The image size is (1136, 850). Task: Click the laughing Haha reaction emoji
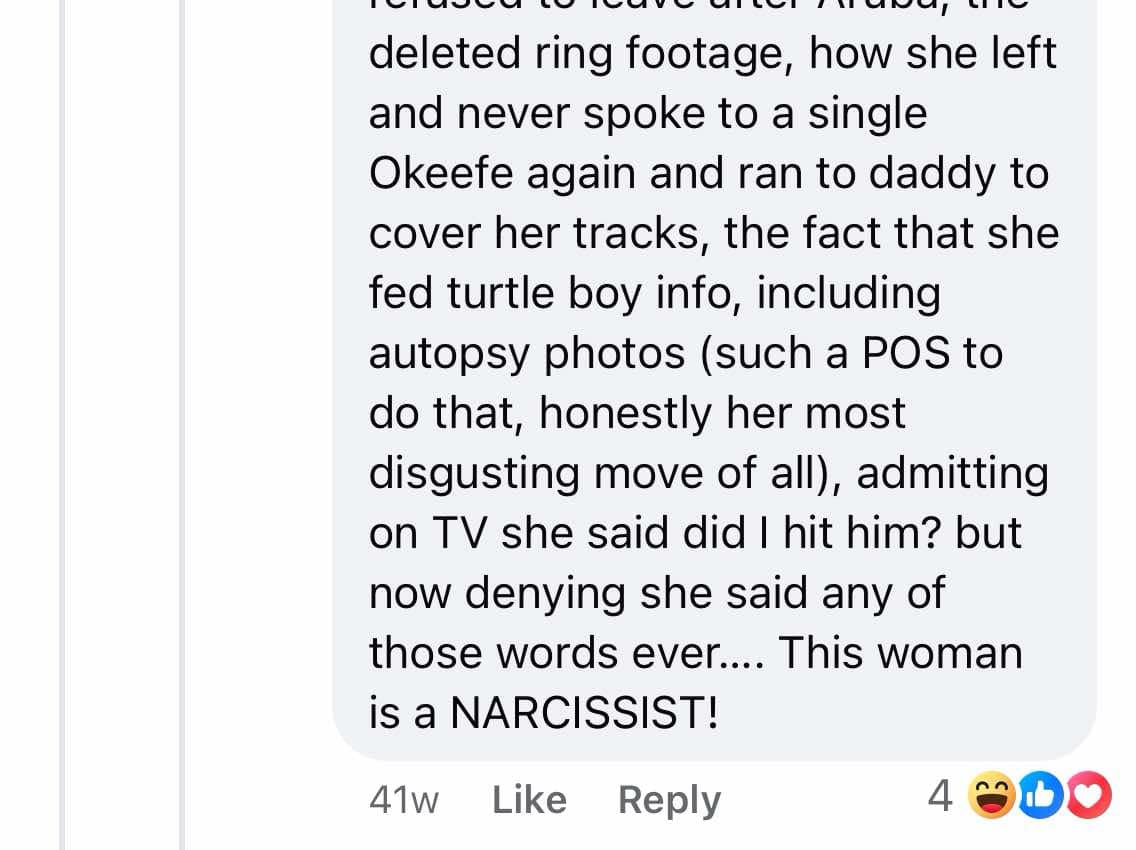pos(992,796)
